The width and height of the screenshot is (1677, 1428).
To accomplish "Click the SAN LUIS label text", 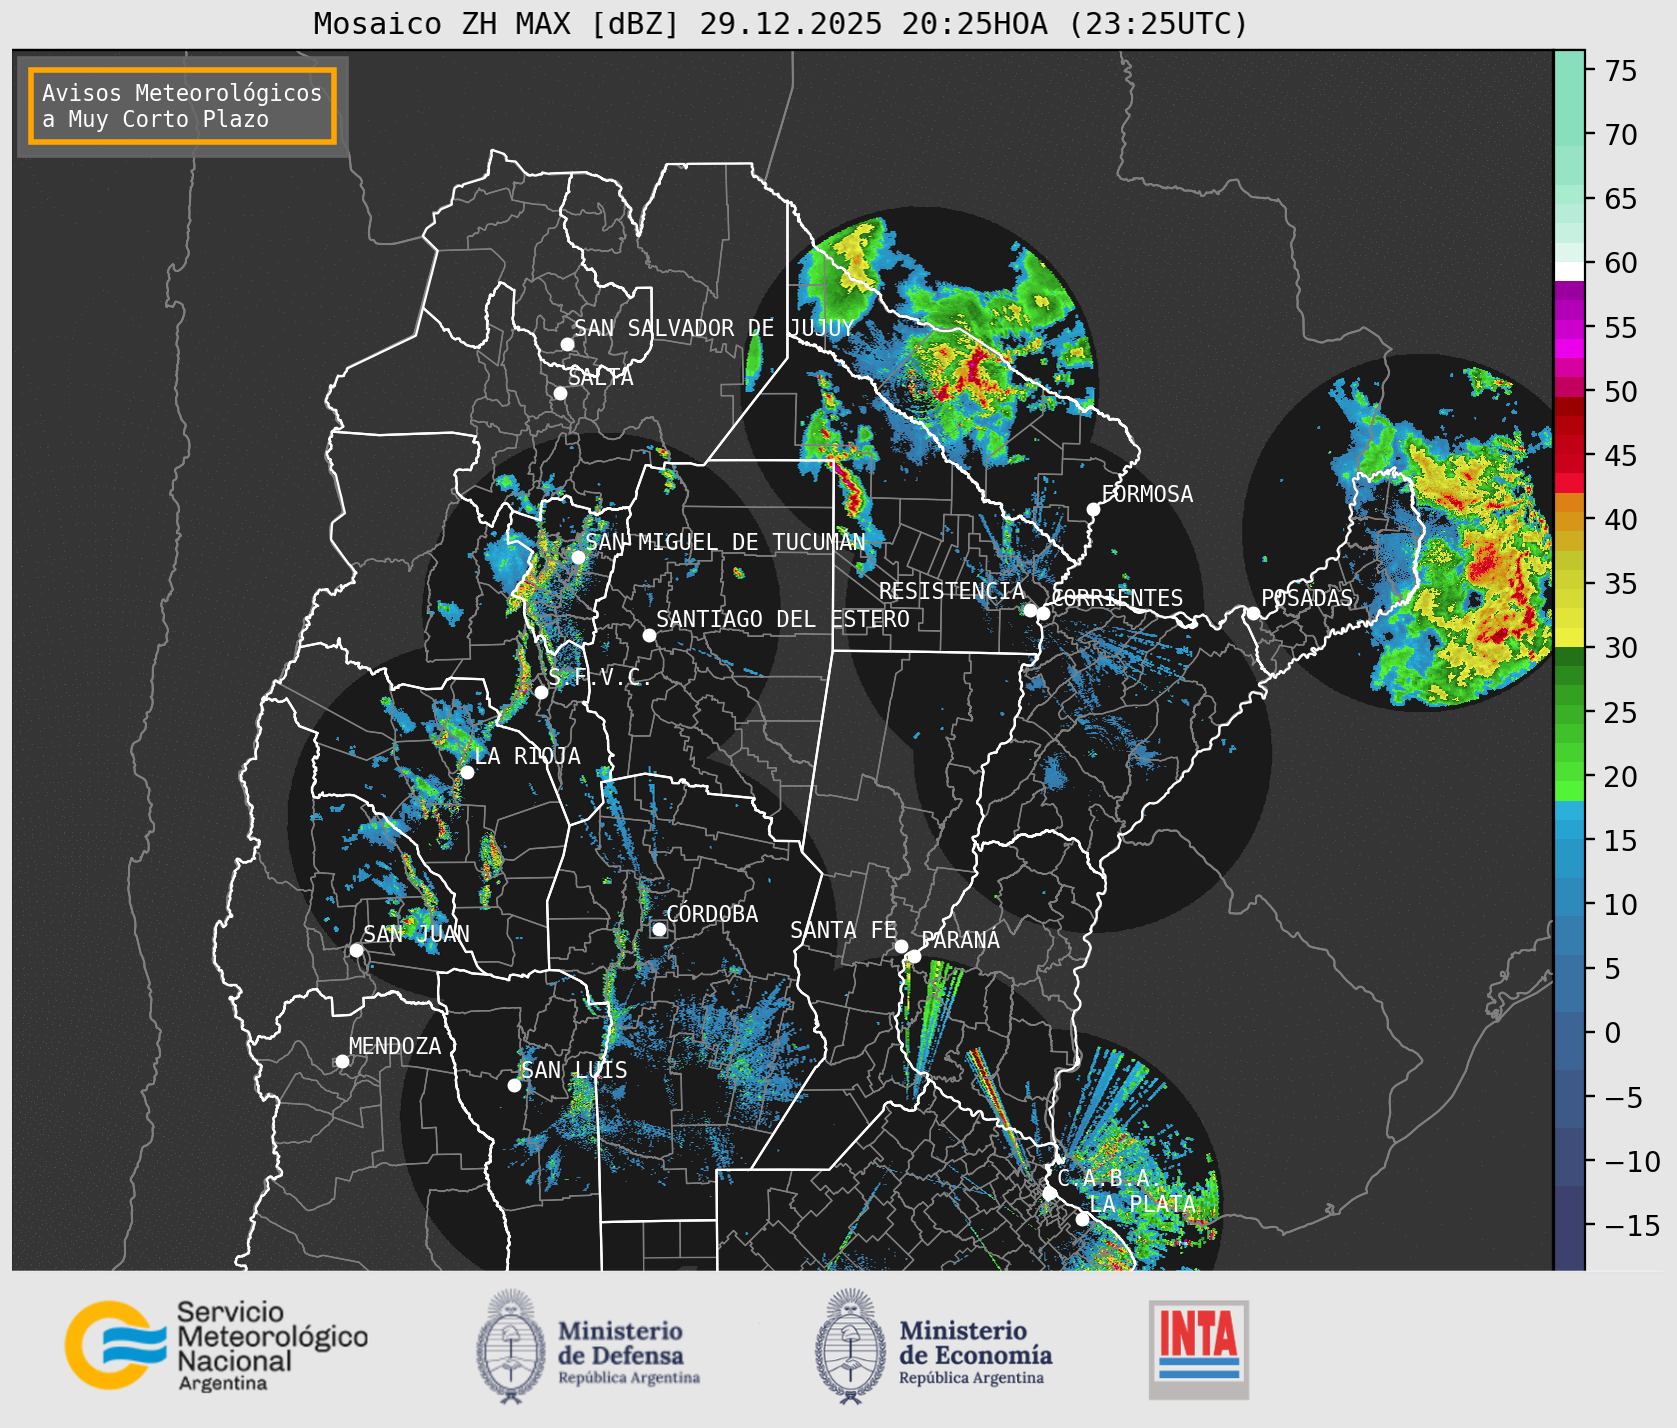I will [575, 1070].
